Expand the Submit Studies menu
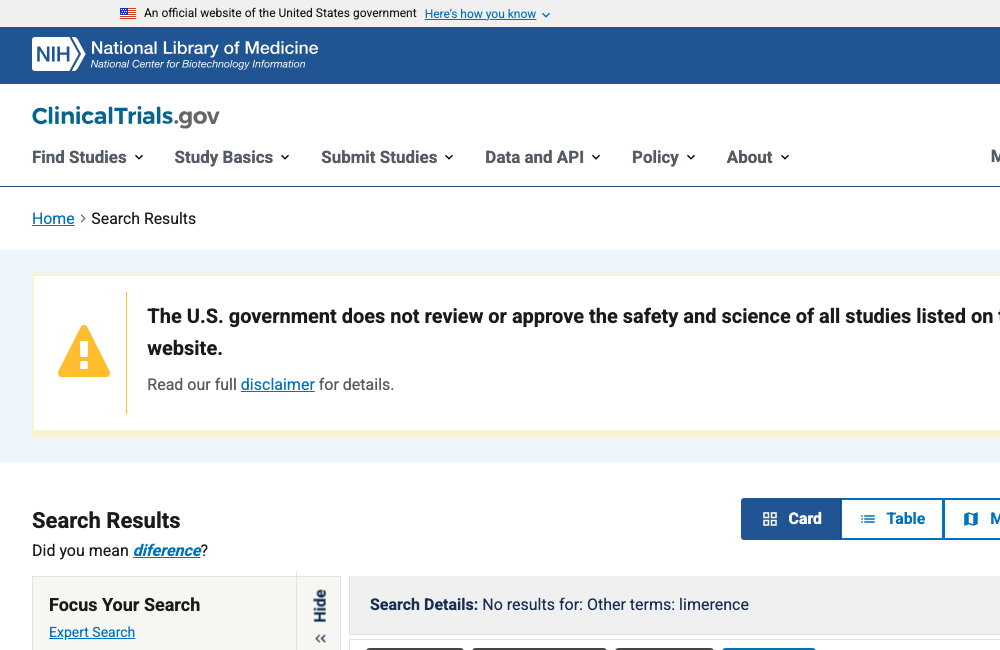 click(387, 158)
